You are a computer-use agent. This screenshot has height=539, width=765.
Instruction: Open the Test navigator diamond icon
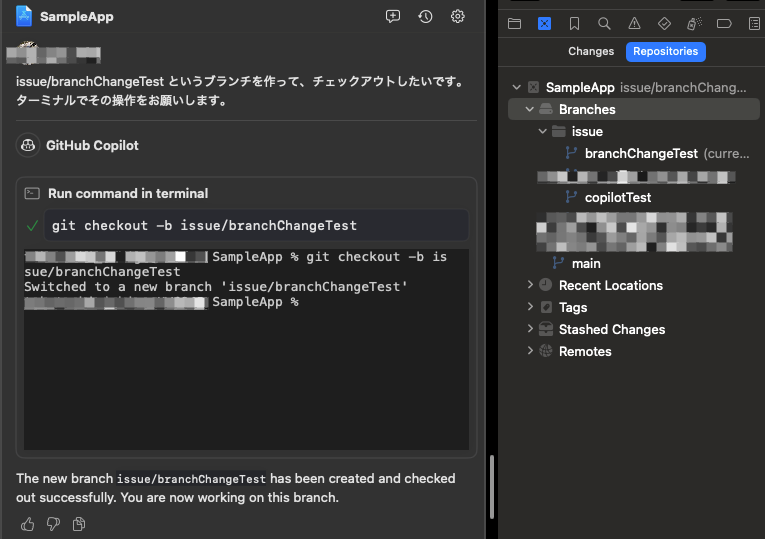point(664,23)
